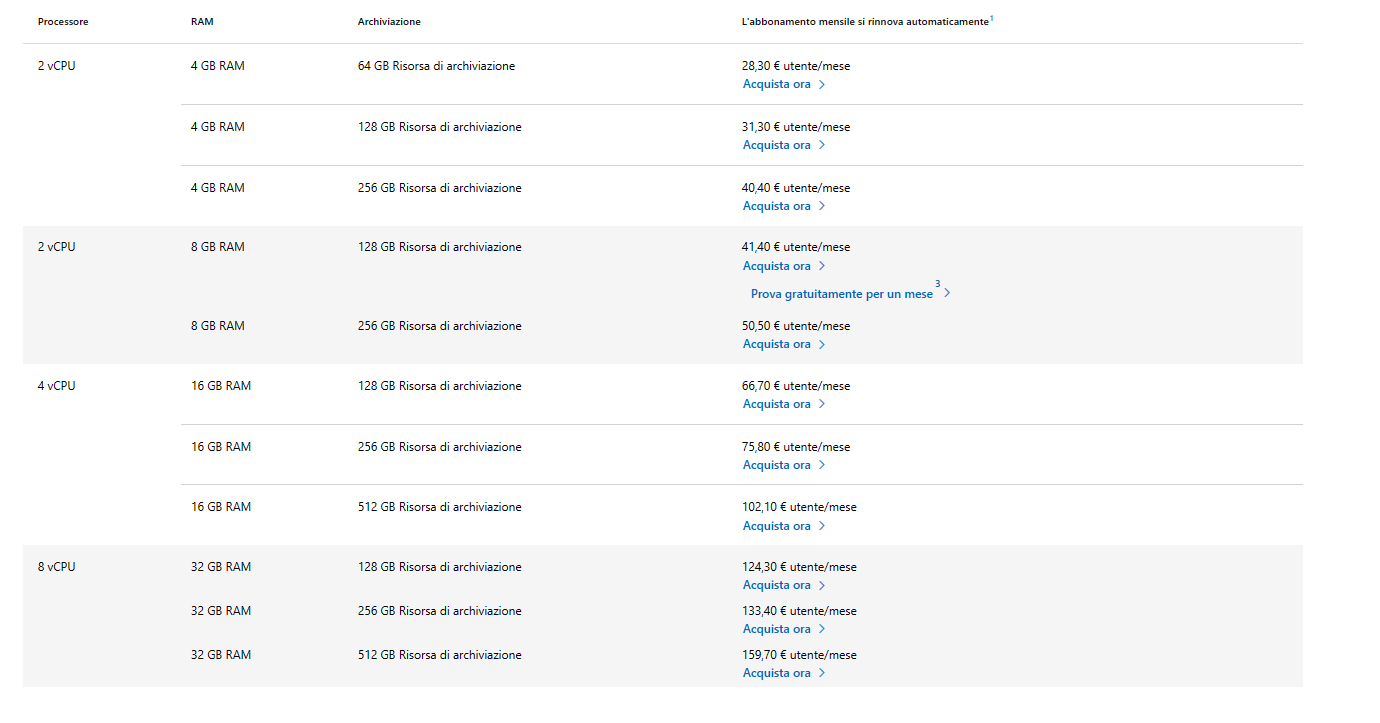
Task: Click Acquista ora for 28,30 € plan
Action: pos(776,84)
